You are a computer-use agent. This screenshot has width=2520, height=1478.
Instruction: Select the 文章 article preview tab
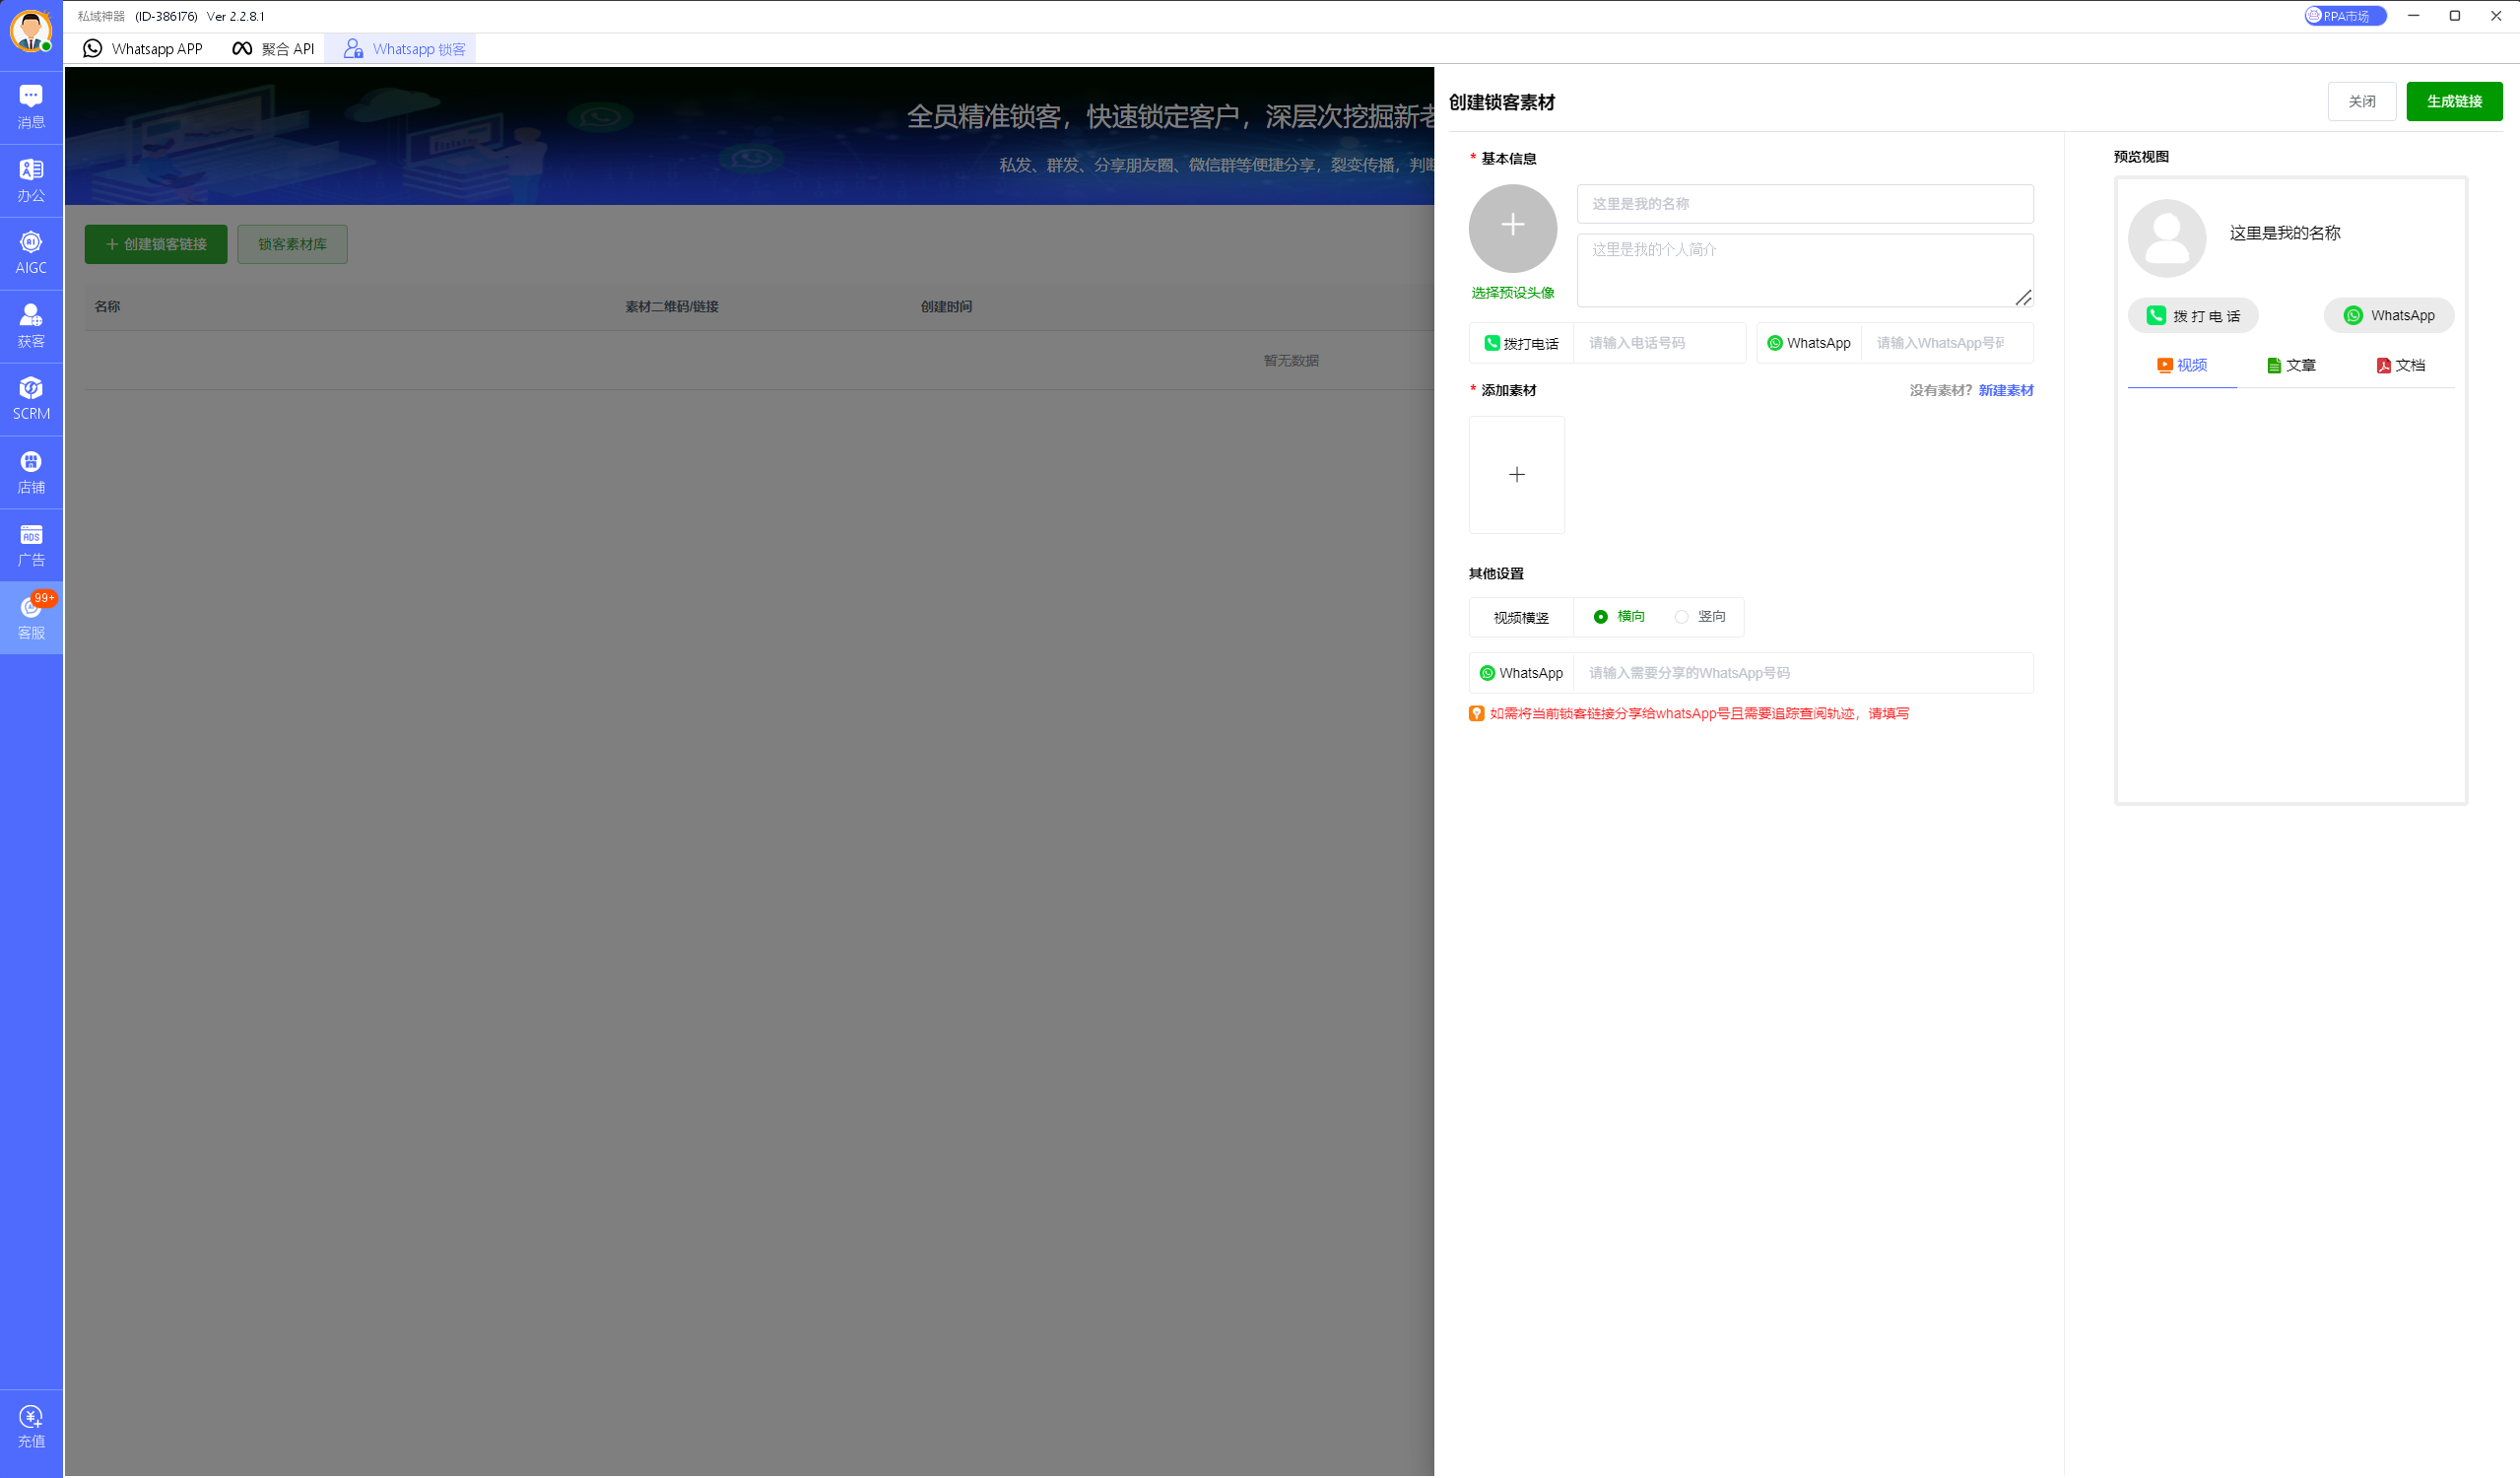click(2291, 366)
